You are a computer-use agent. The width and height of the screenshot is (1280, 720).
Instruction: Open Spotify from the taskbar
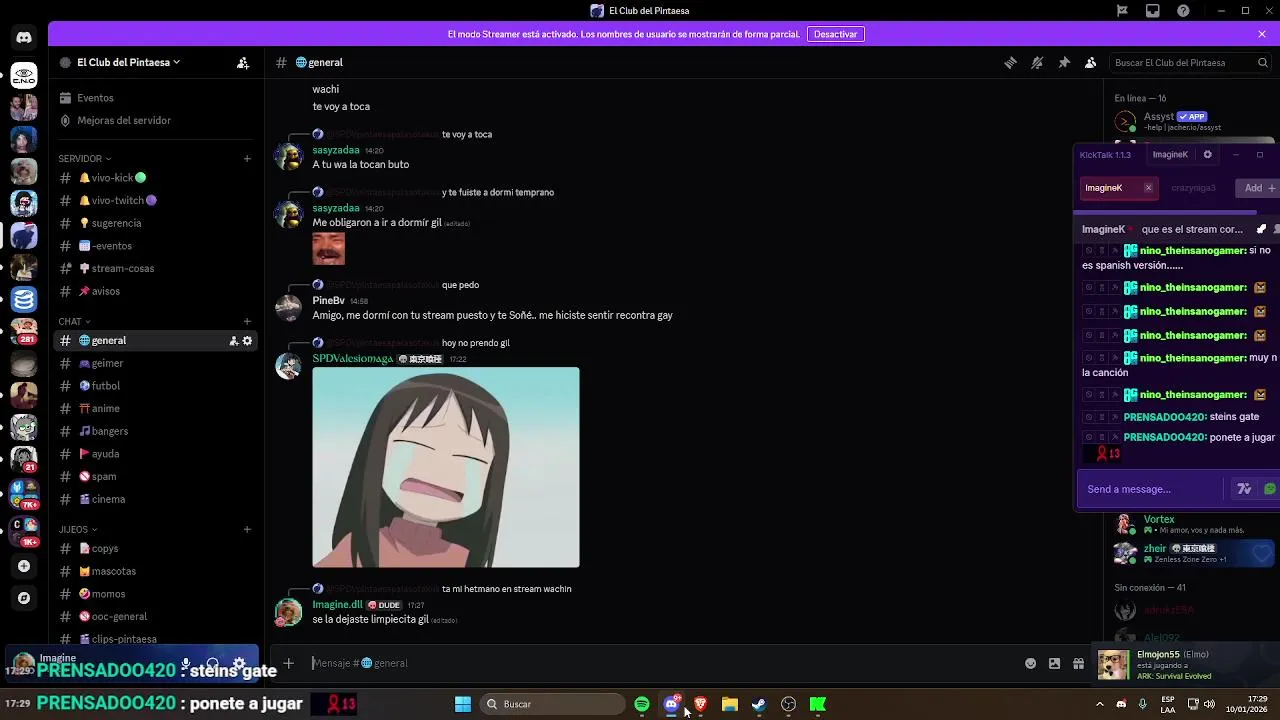pyautogui.click(x=642, y=704)
